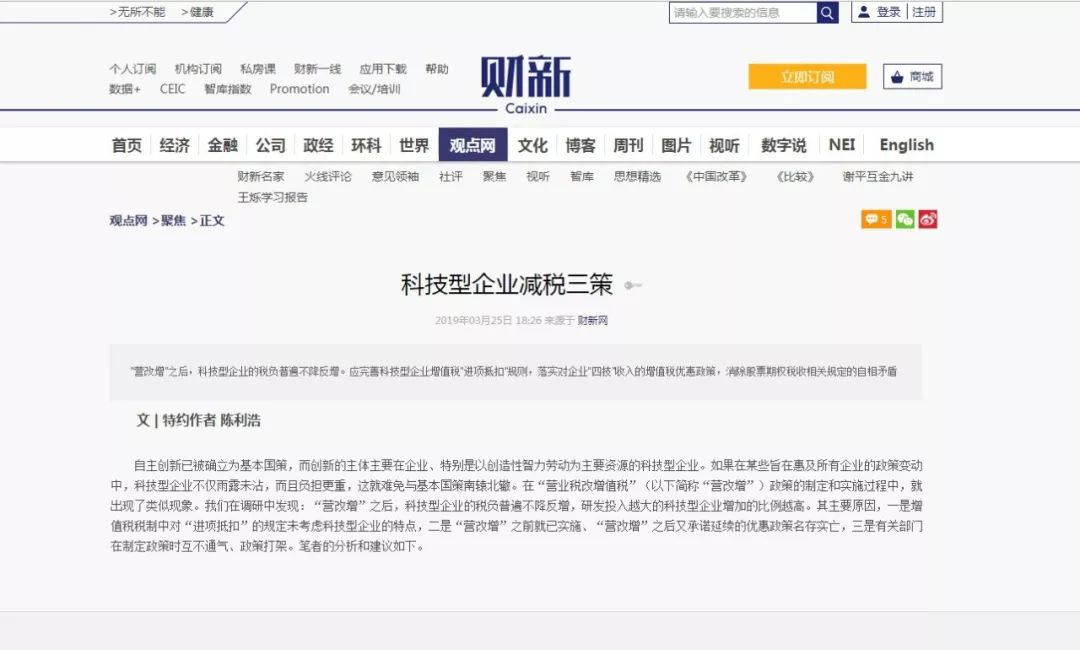
Task: Click 聚焦 in the breadcrumb path
Action: 173,221
